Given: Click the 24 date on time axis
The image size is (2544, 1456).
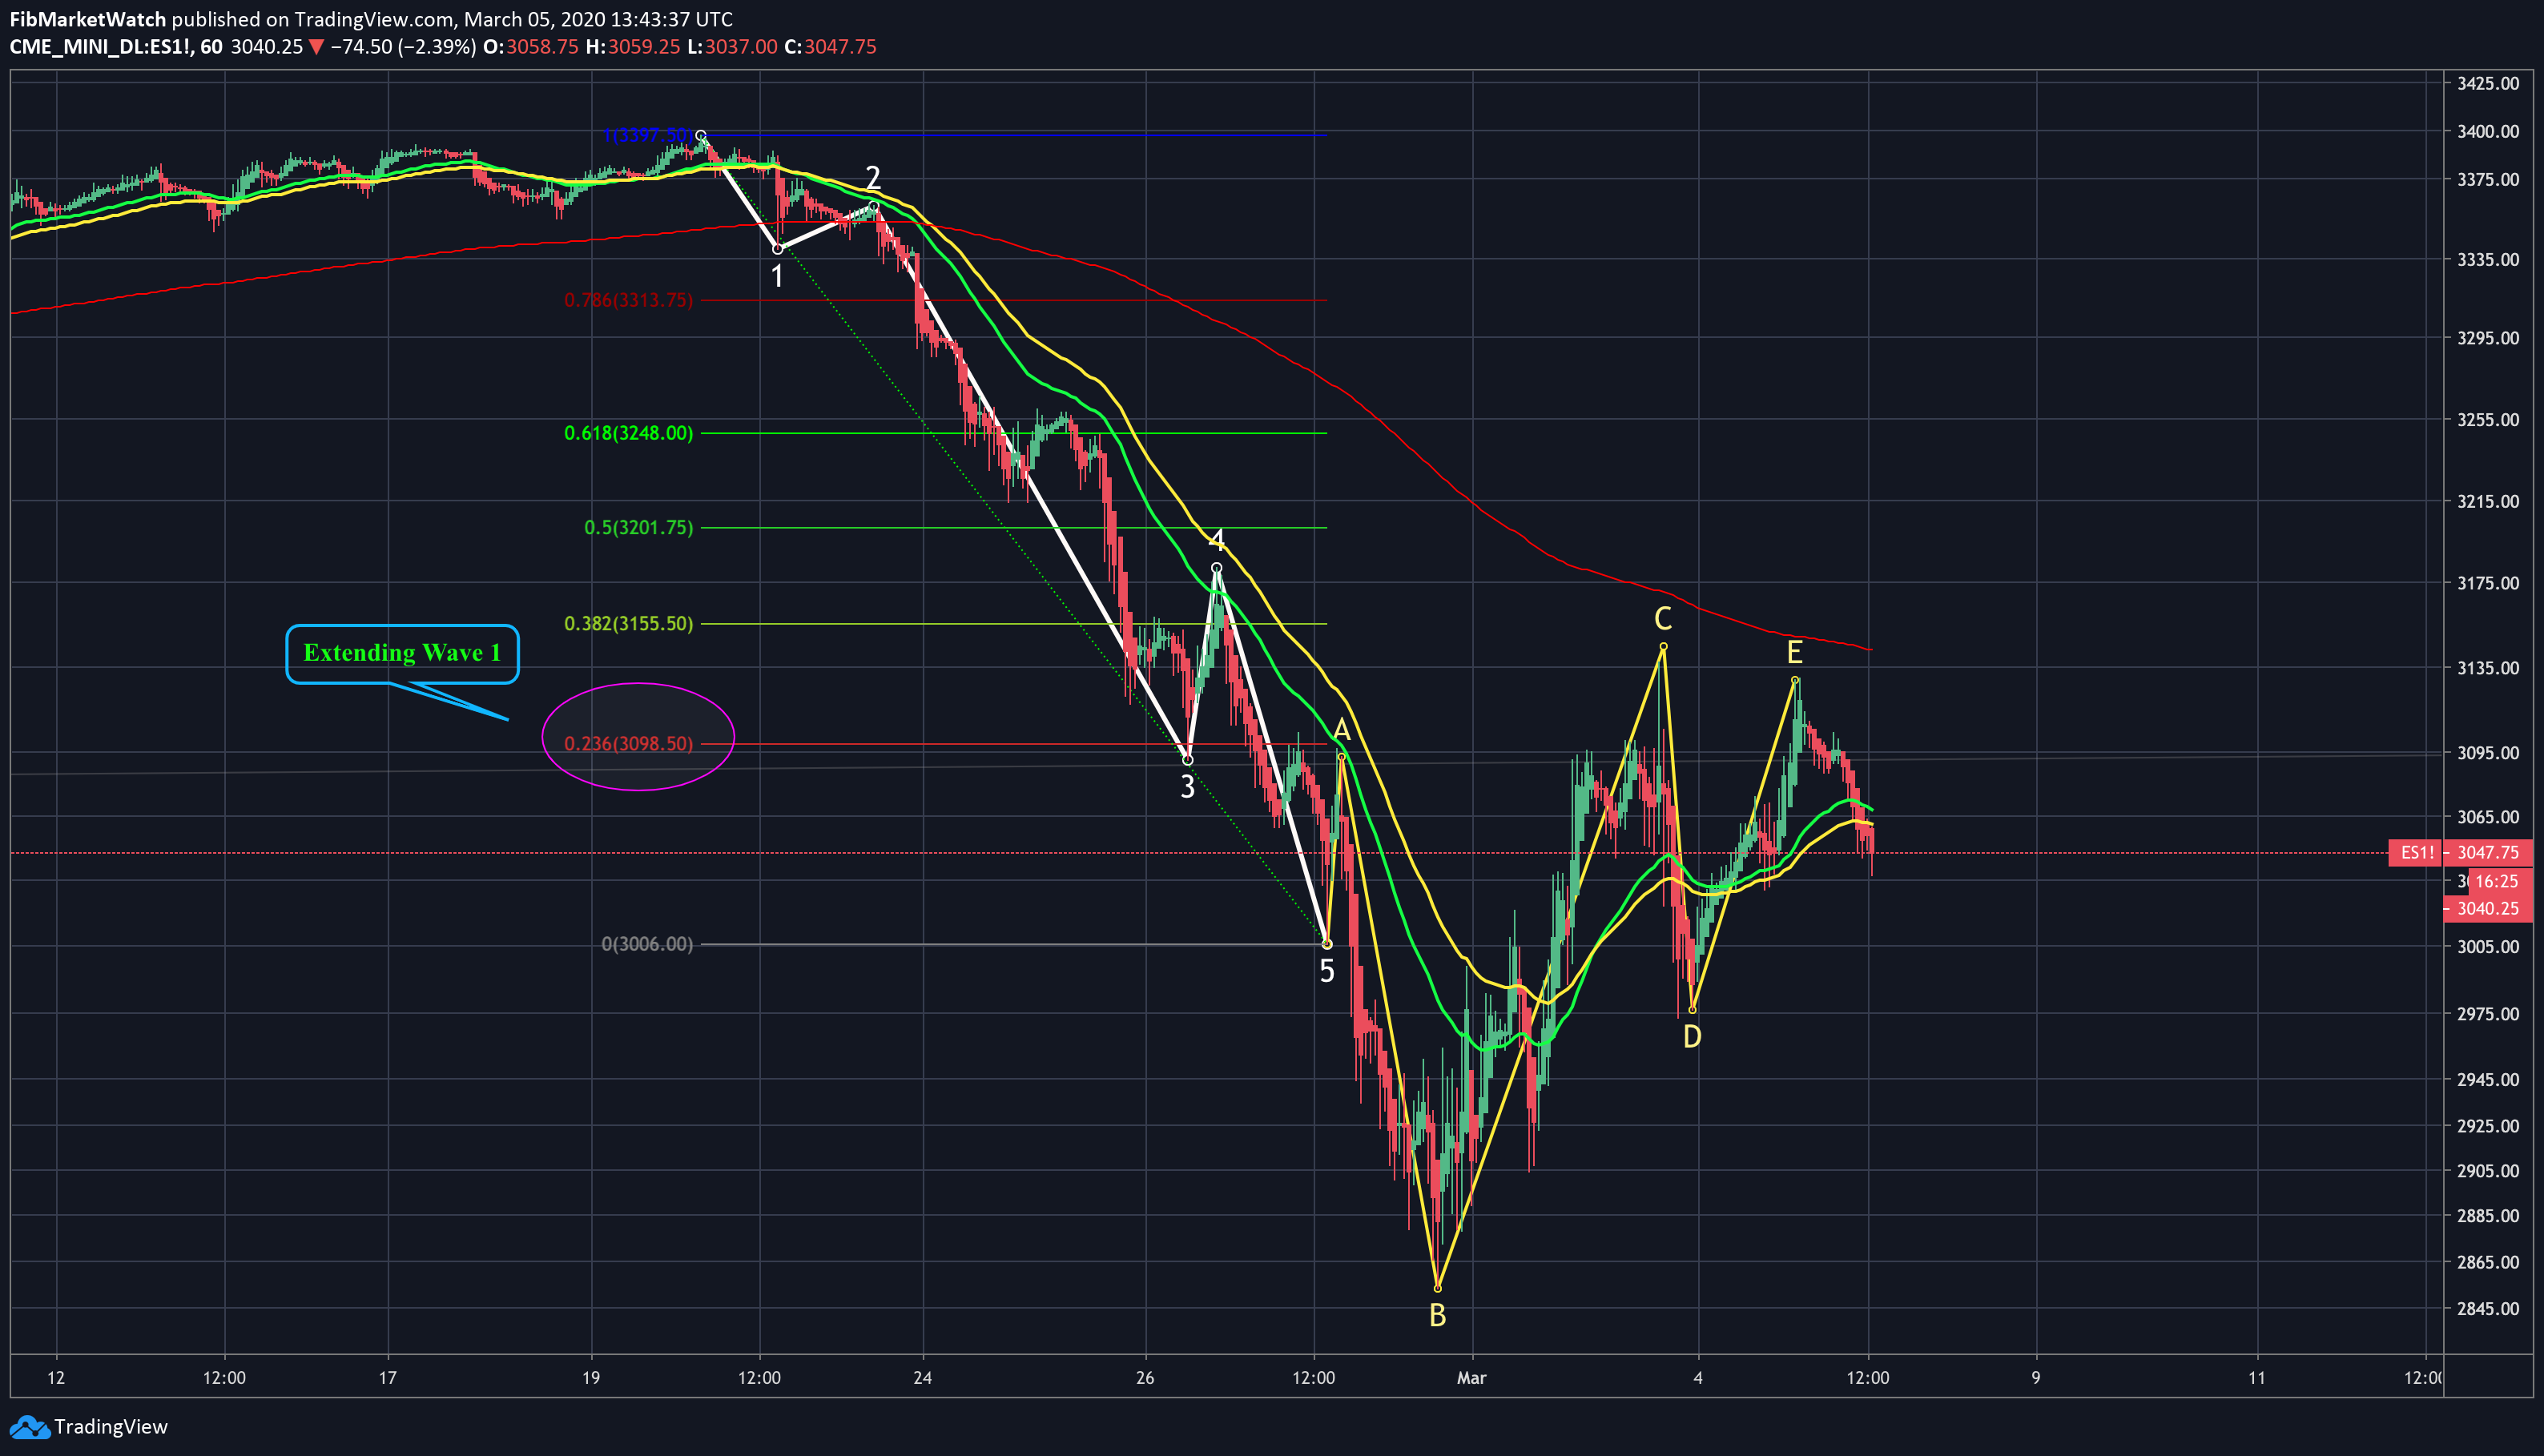Looking at the screenshot, I should 922,1378.
